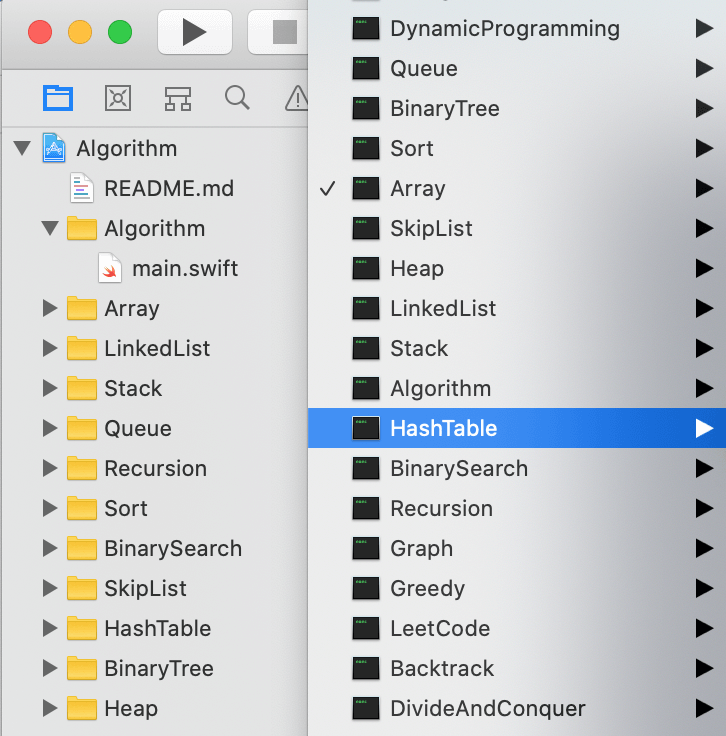The image size is (726, 736).
Task: Select the checked Array scheme
Action: coord(417,188)
